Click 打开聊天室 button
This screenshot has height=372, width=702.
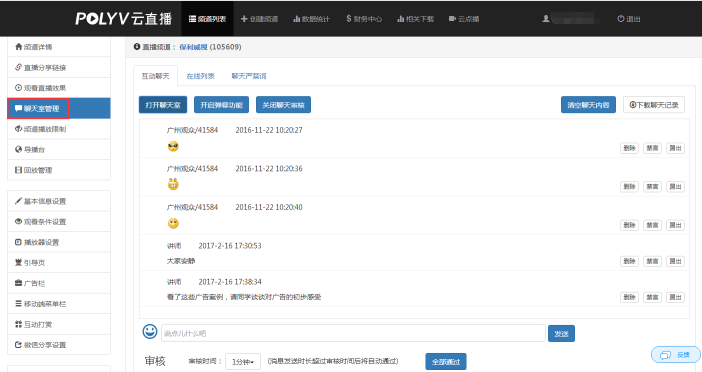[163, 105]
